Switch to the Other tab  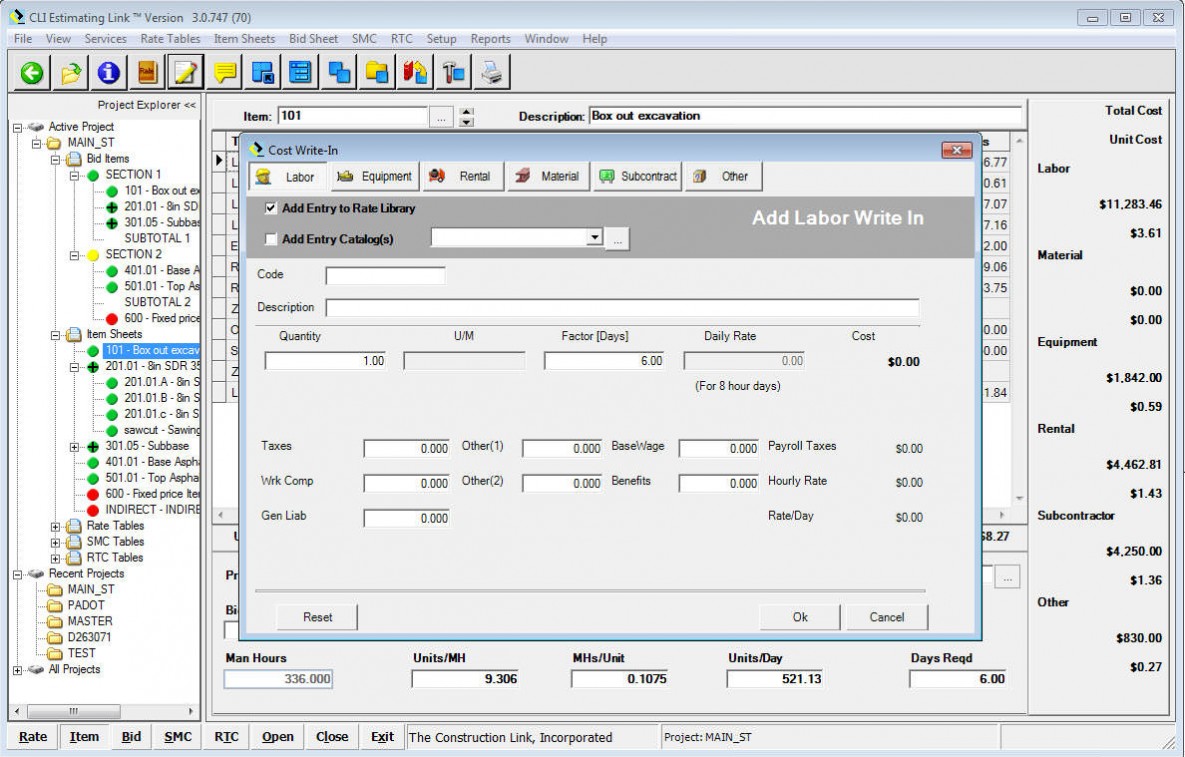click(723, 176)
